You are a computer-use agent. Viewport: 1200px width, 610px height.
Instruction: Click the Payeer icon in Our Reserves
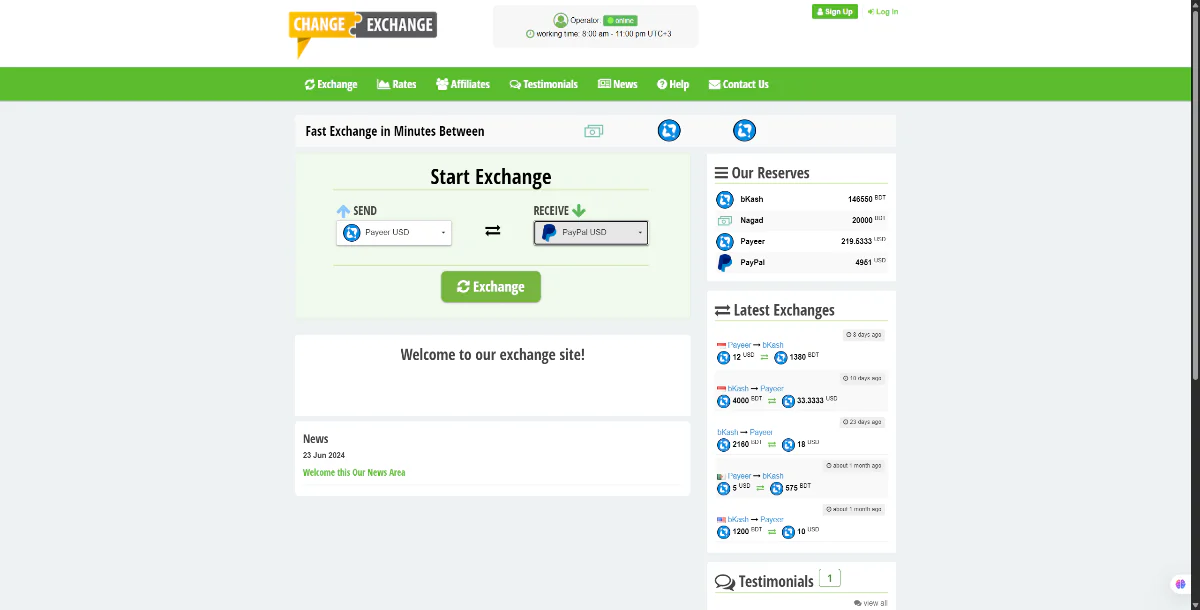(725, 241)
